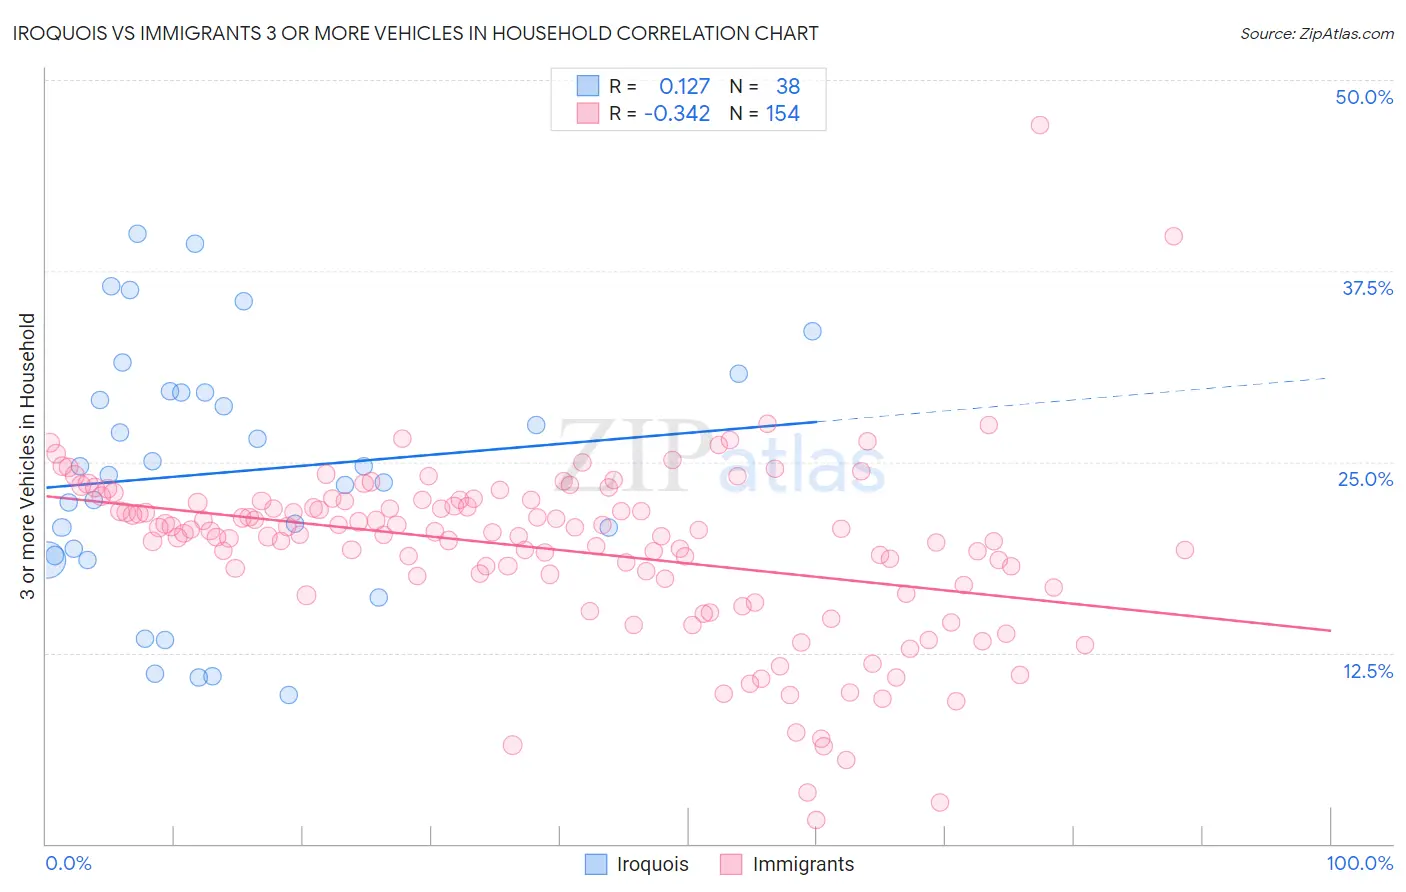Screen dimensions: 1406x892
Task: Click the pink outlier point near 40%
Action: point(1174,236)
